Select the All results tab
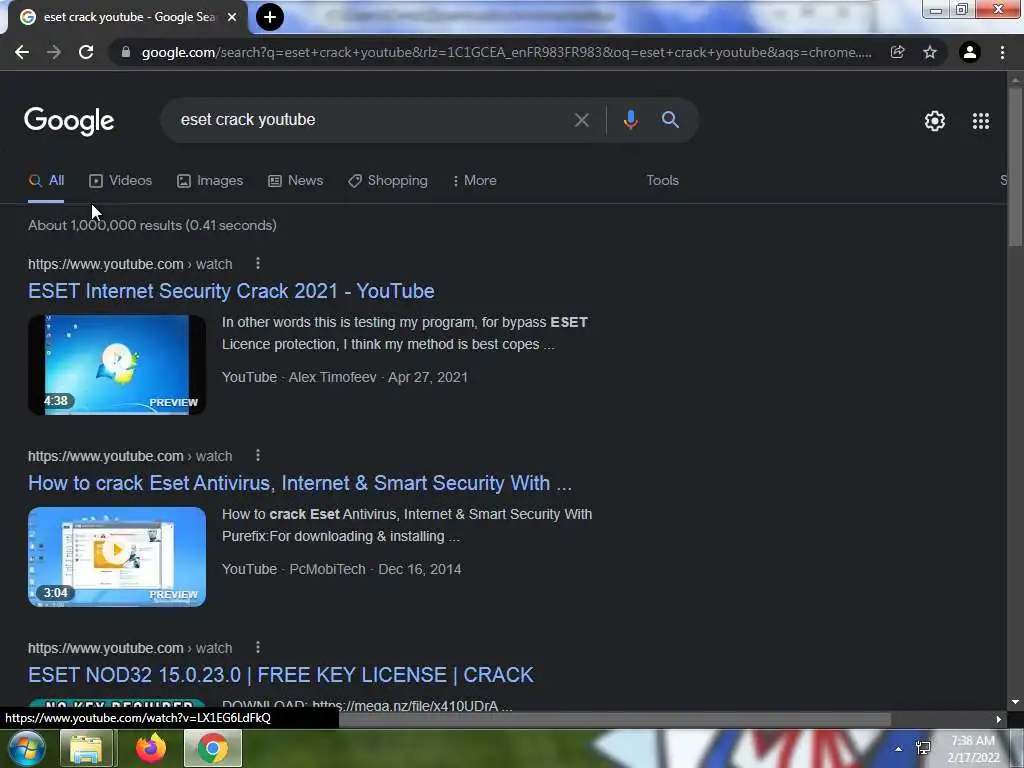This screenshot has width=1024, height=768. pos(46,181)
